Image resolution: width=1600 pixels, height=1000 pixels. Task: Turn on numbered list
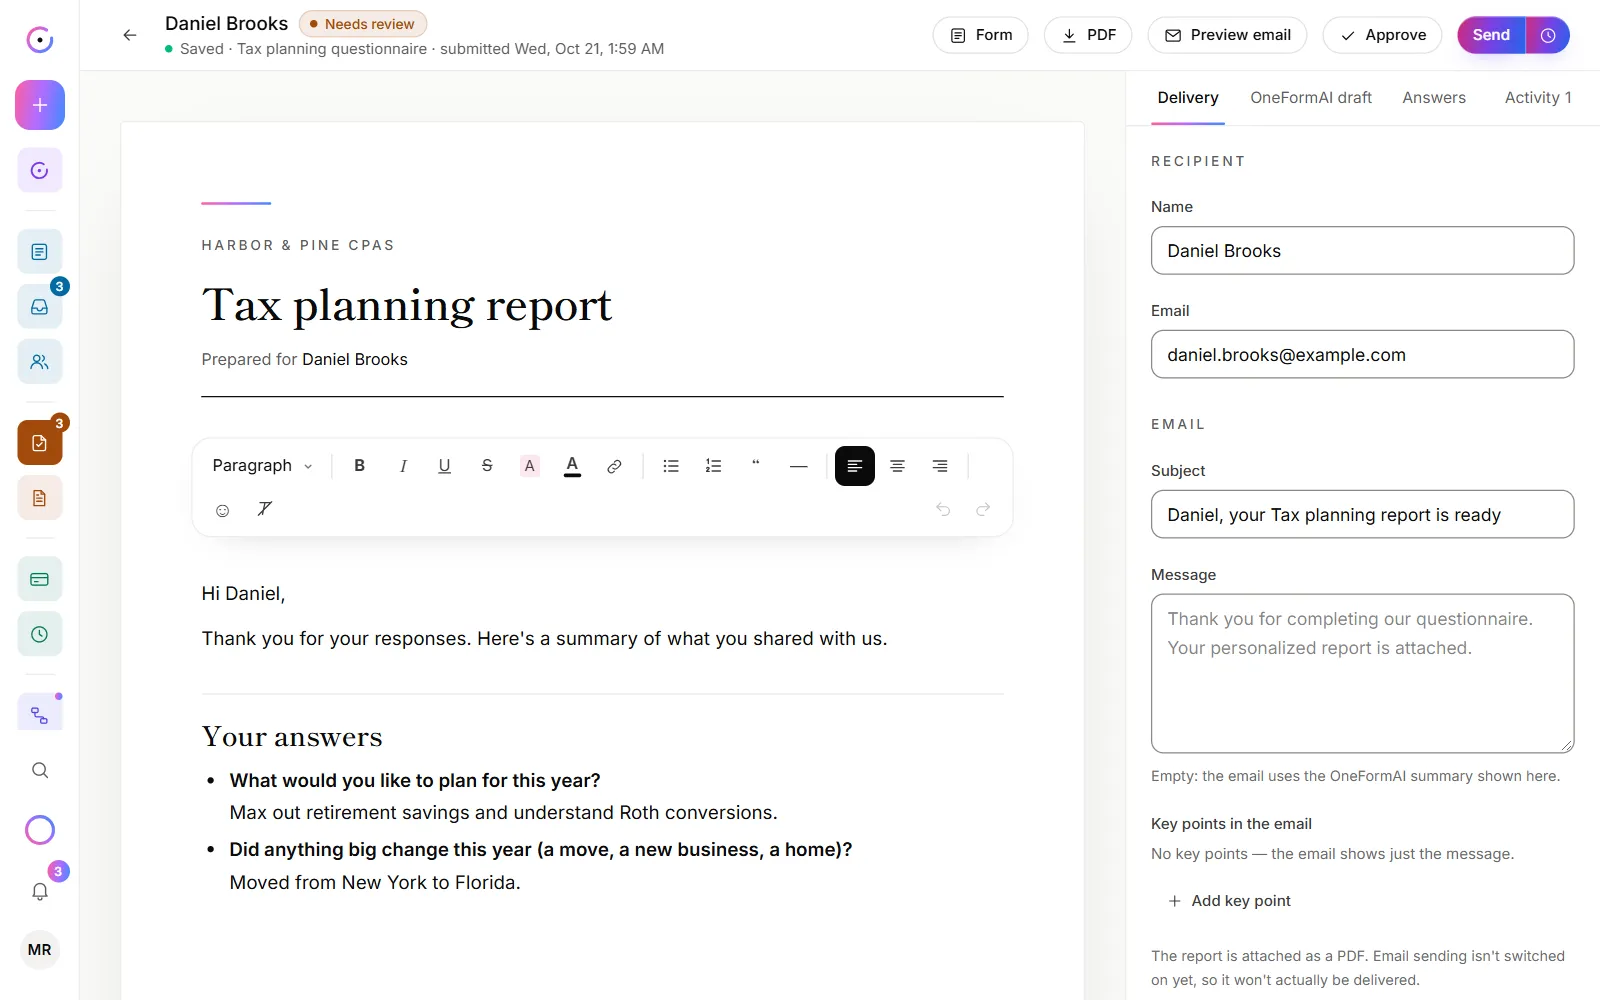click(x=713, y=466)
